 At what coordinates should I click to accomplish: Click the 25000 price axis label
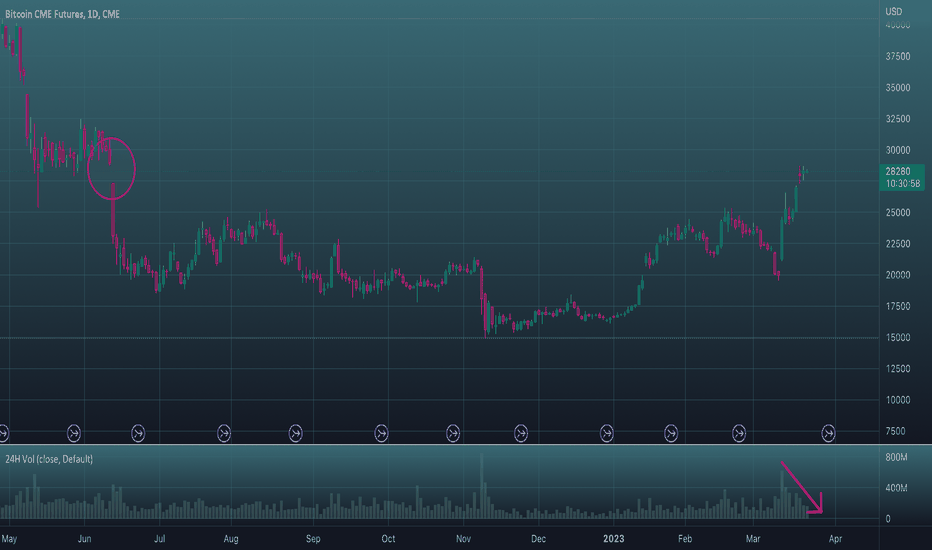click(898, 213)
